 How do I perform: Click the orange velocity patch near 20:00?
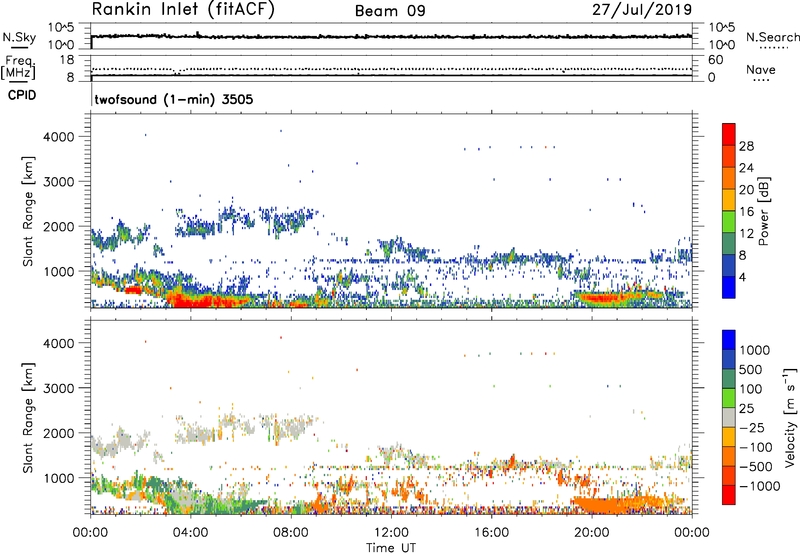click(x=607, y=505)
